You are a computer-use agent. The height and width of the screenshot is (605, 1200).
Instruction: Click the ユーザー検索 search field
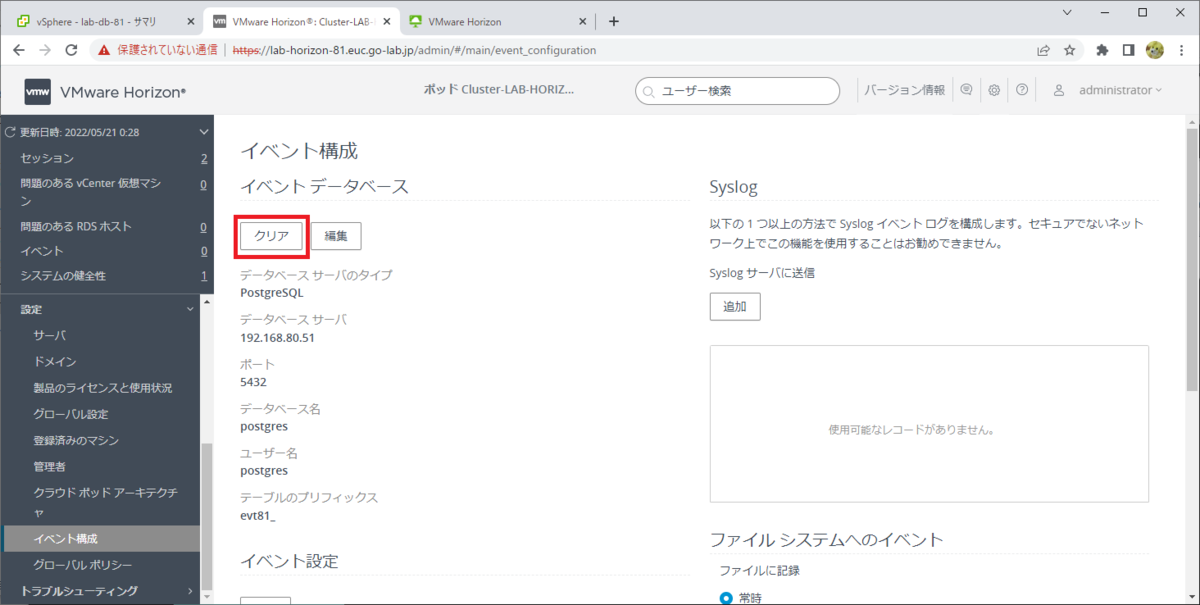737,90
